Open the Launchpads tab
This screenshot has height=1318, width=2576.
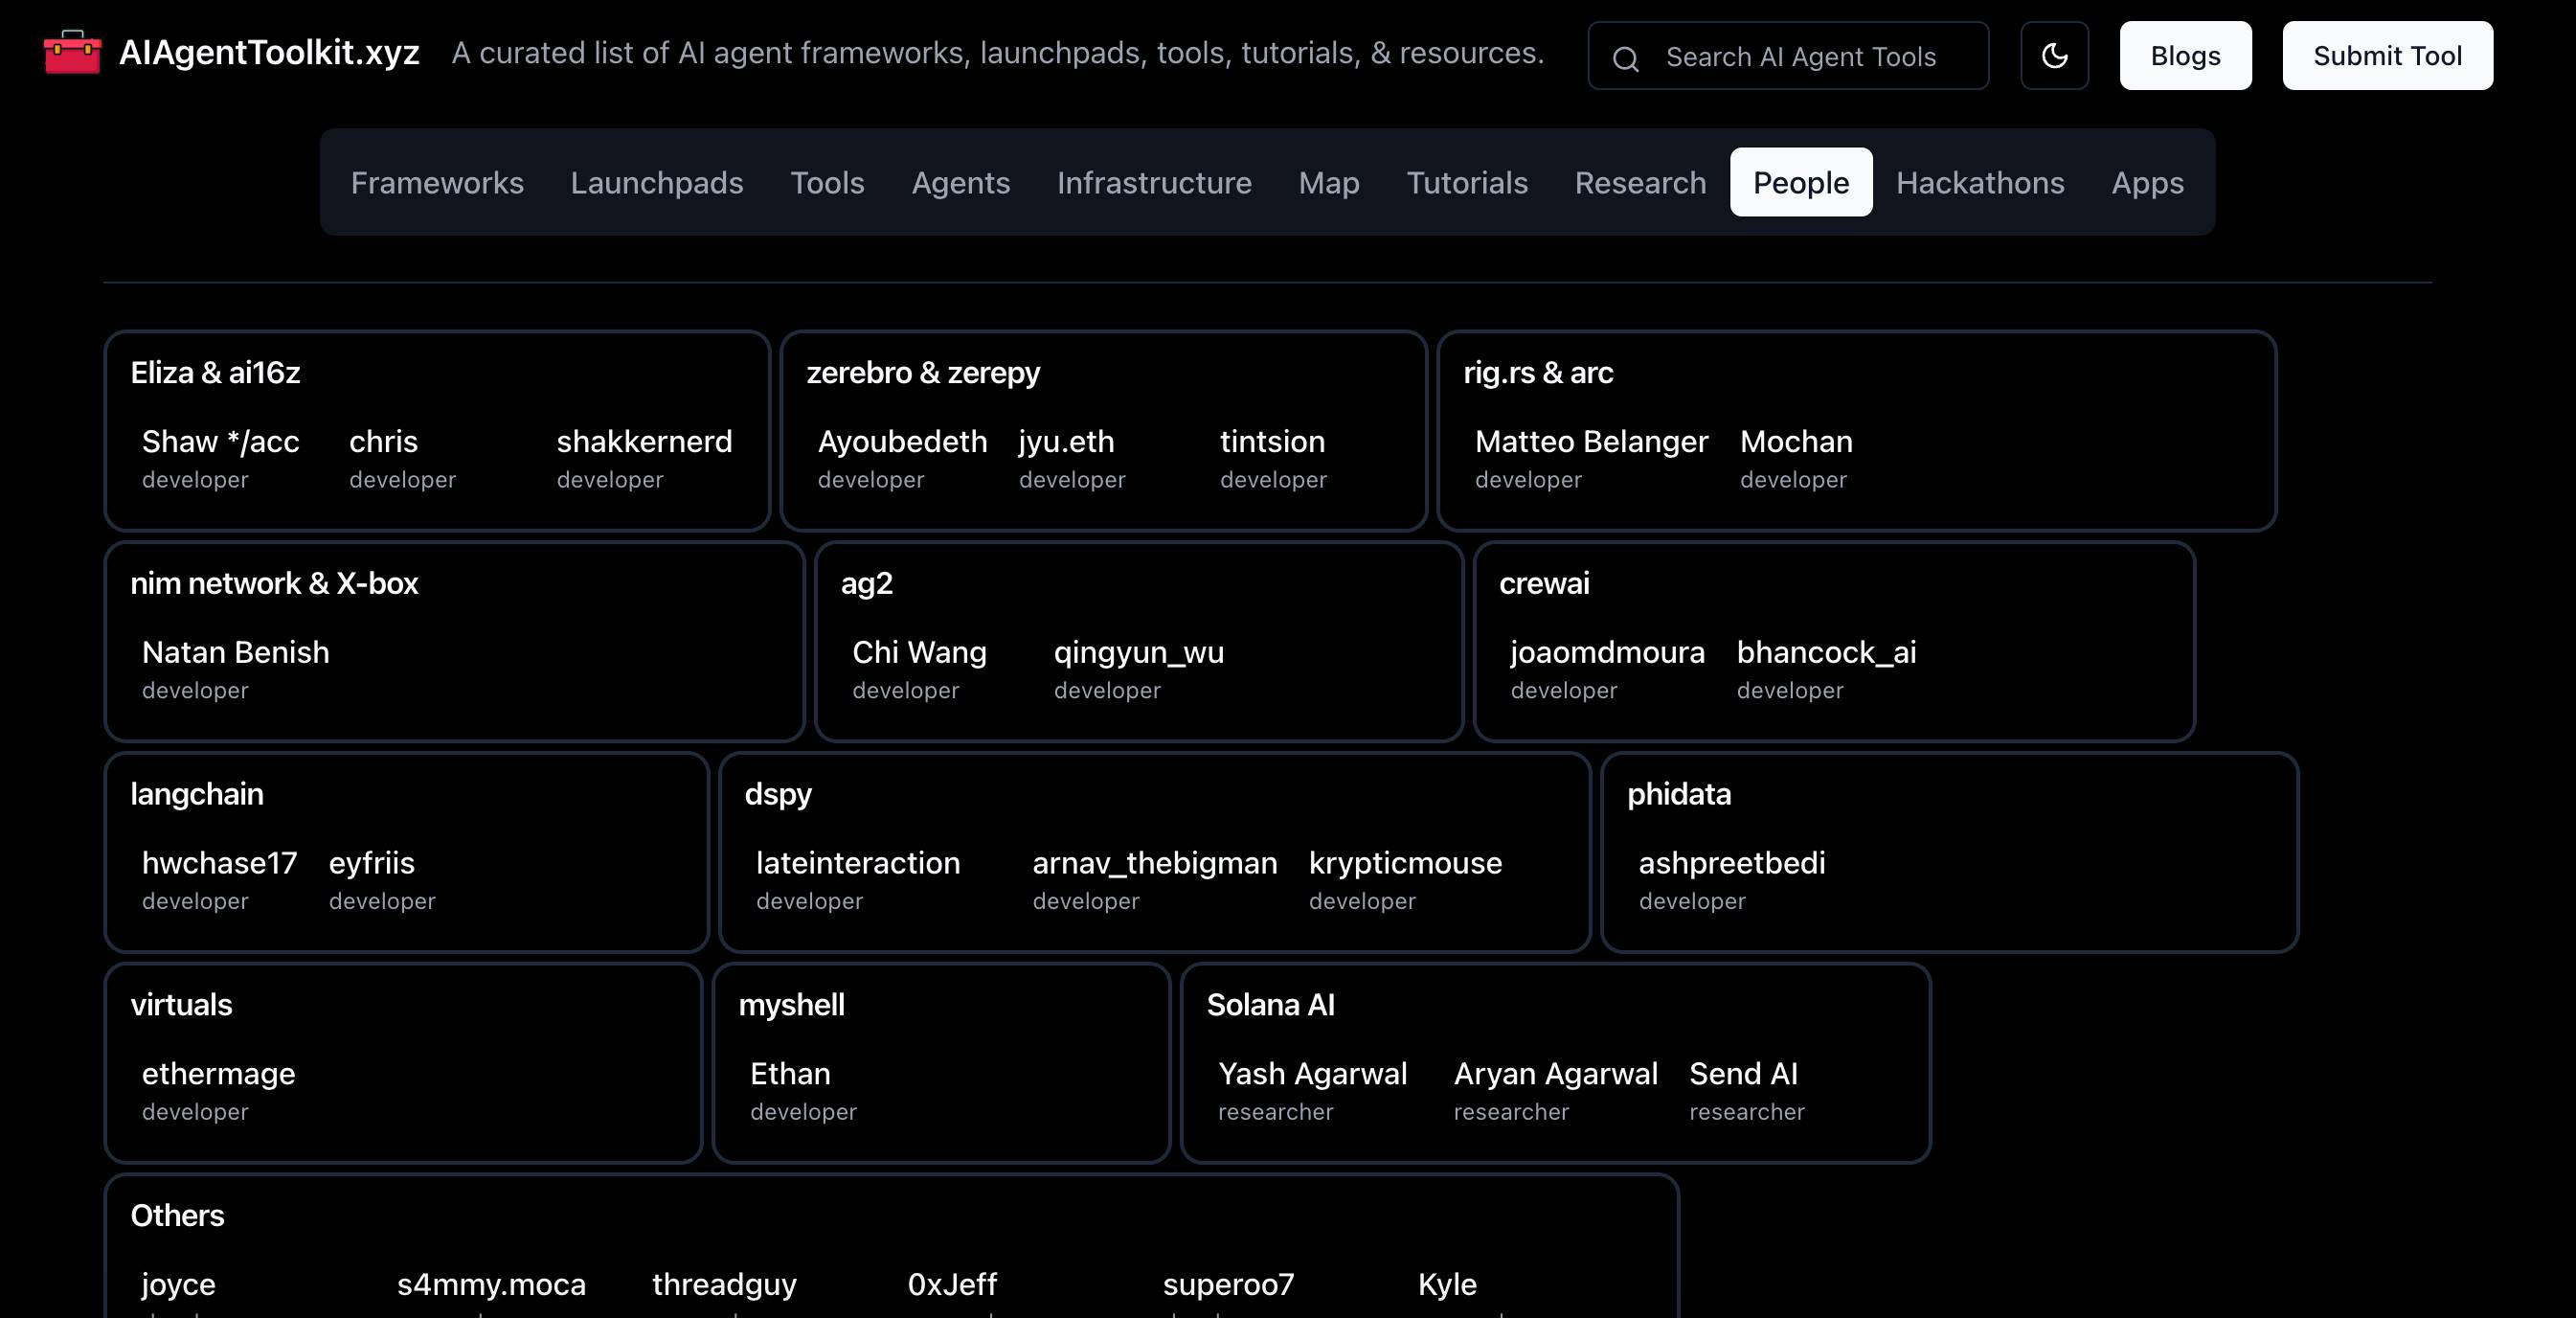tap(657, 183)
